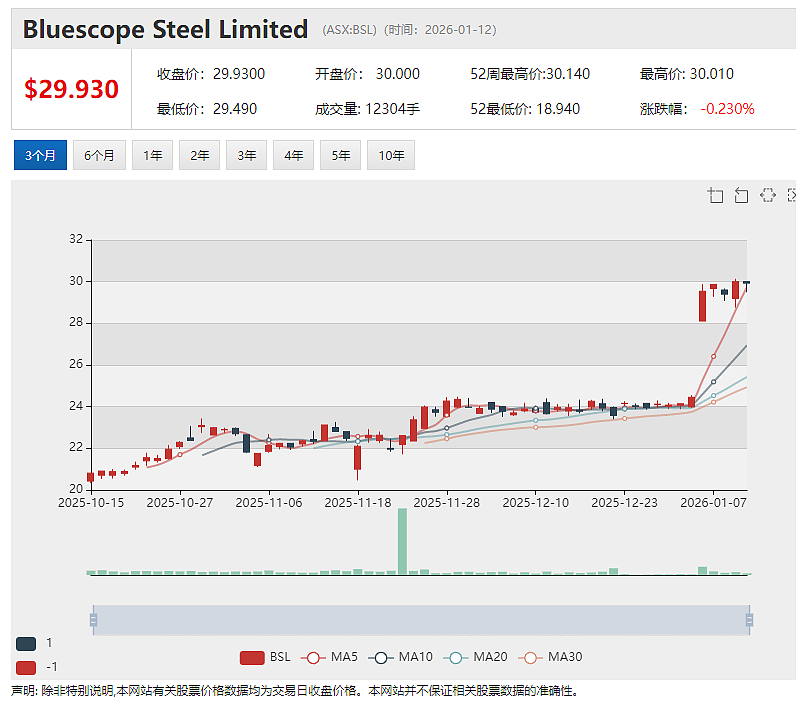Switch to the 1年 range tab
808x714 pixels.
coord(152,155)
